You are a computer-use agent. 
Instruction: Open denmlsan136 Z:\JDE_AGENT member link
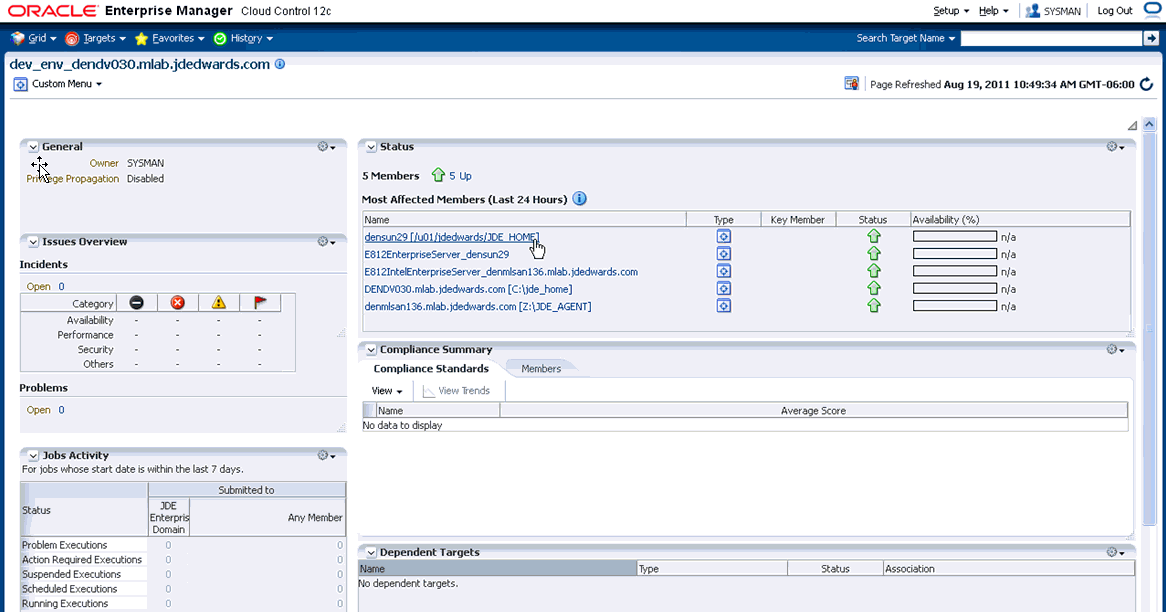tap(477, 306)
